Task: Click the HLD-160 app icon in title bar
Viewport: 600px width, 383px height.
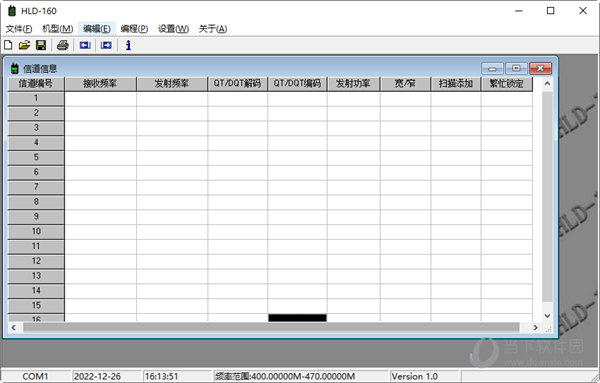Action: [x=12, y=11]
